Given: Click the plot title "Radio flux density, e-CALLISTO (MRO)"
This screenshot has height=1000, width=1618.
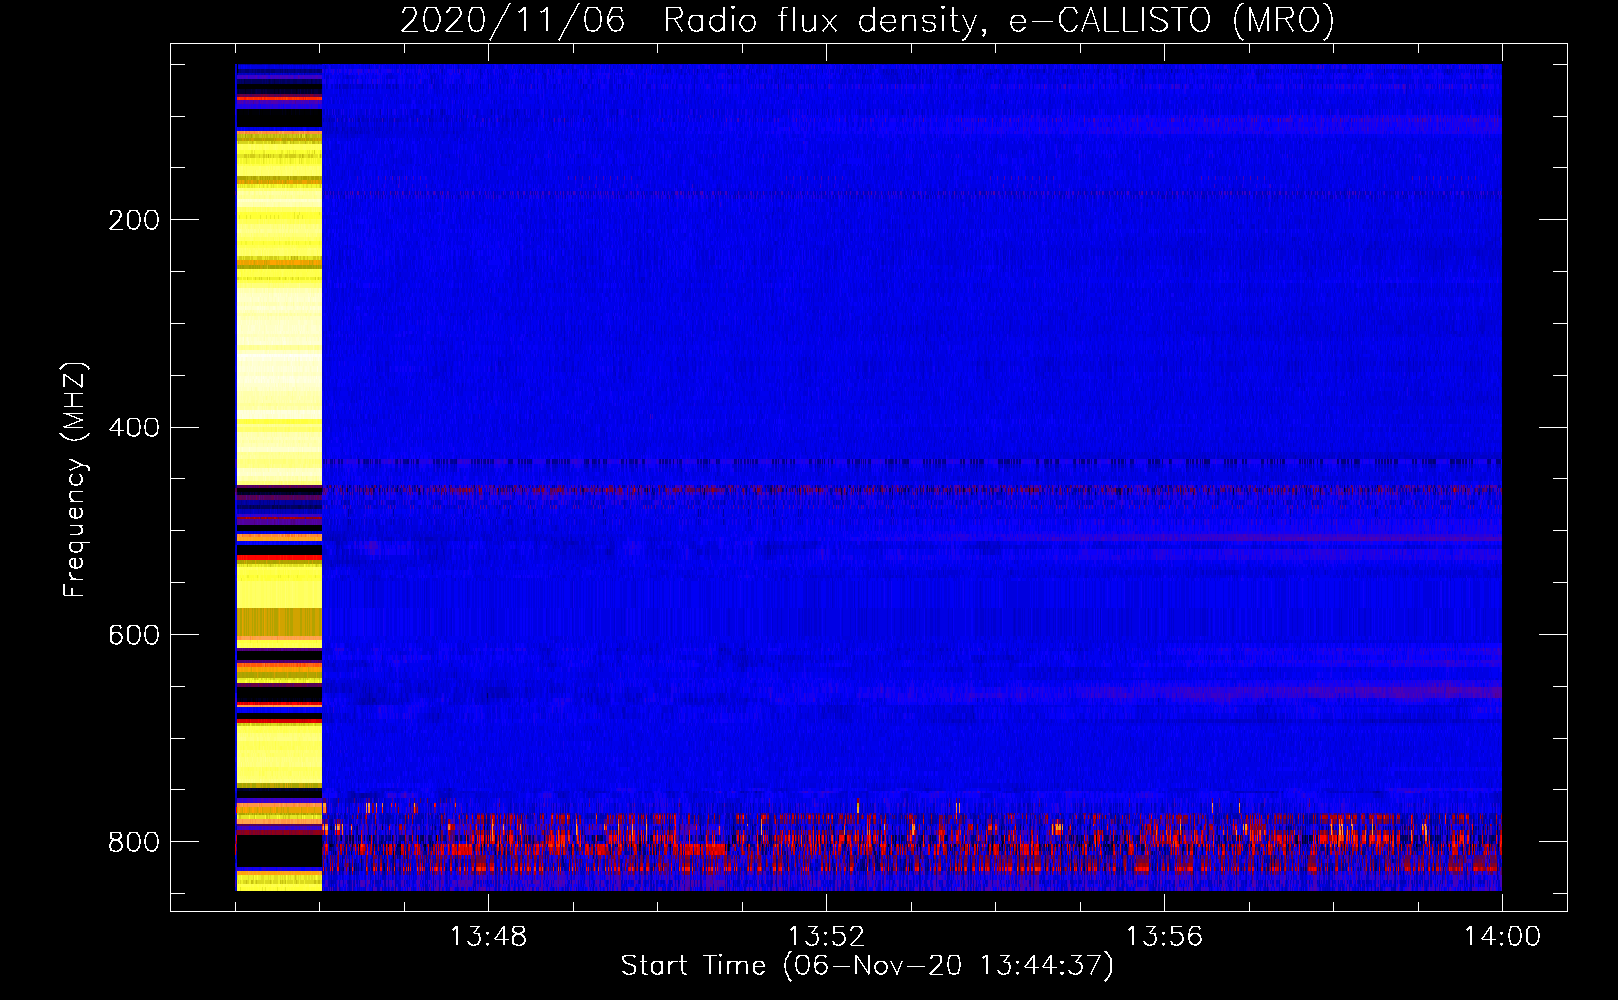Looking at the screenshot, I should click(999, 20).
